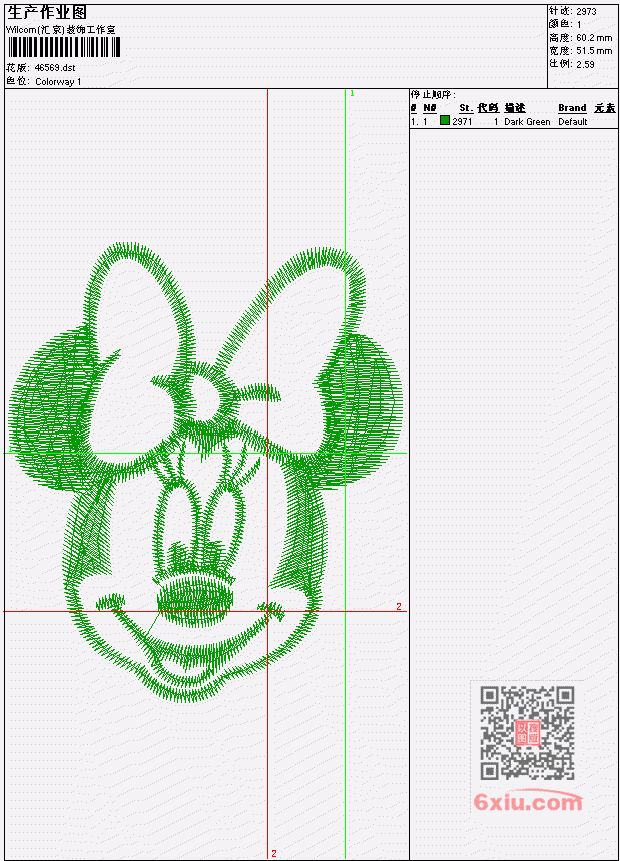Click the 'Default' brand cell
The image size is (620, 861).
pos(573,121)
